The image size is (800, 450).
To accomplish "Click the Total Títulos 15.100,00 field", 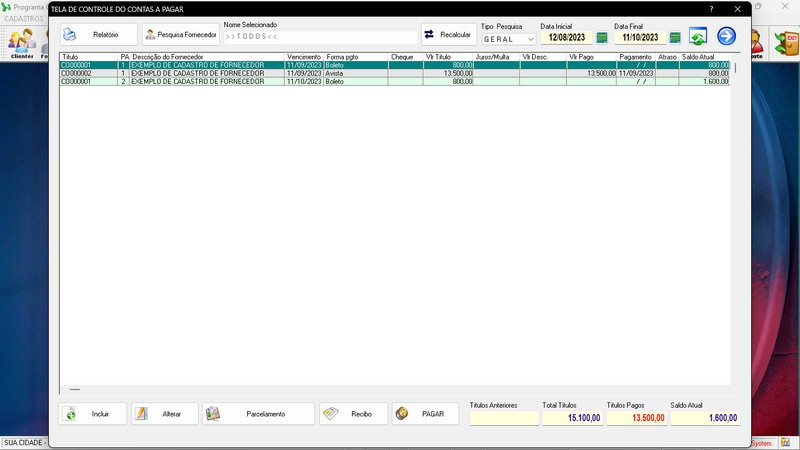I will tap(573, 418).
